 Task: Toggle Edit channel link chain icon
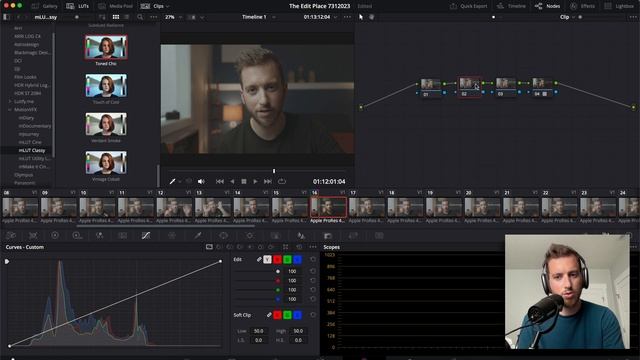click(259, 259)
